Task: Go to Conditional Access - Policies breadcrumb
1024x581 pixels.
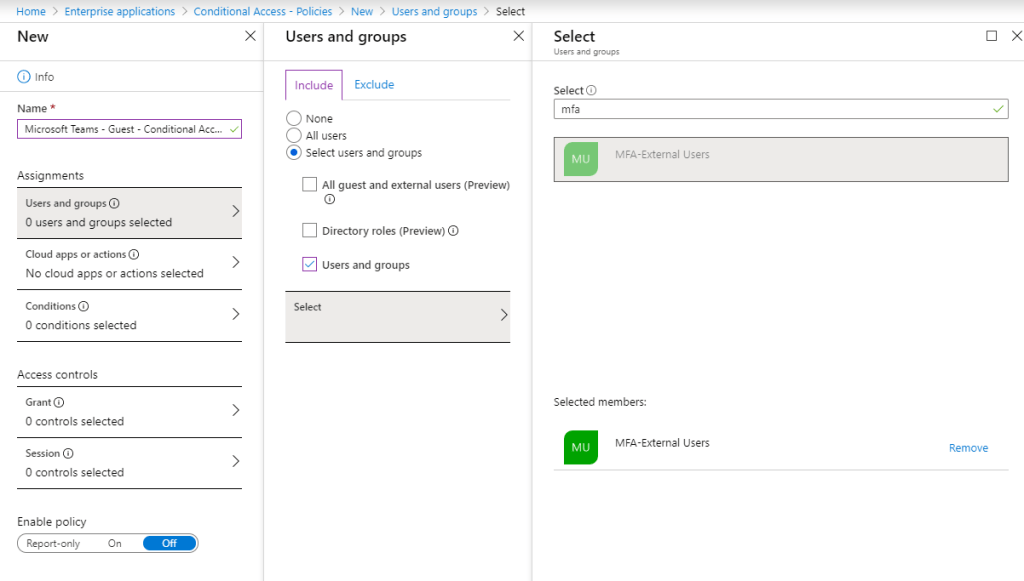Action: (263, 12)
